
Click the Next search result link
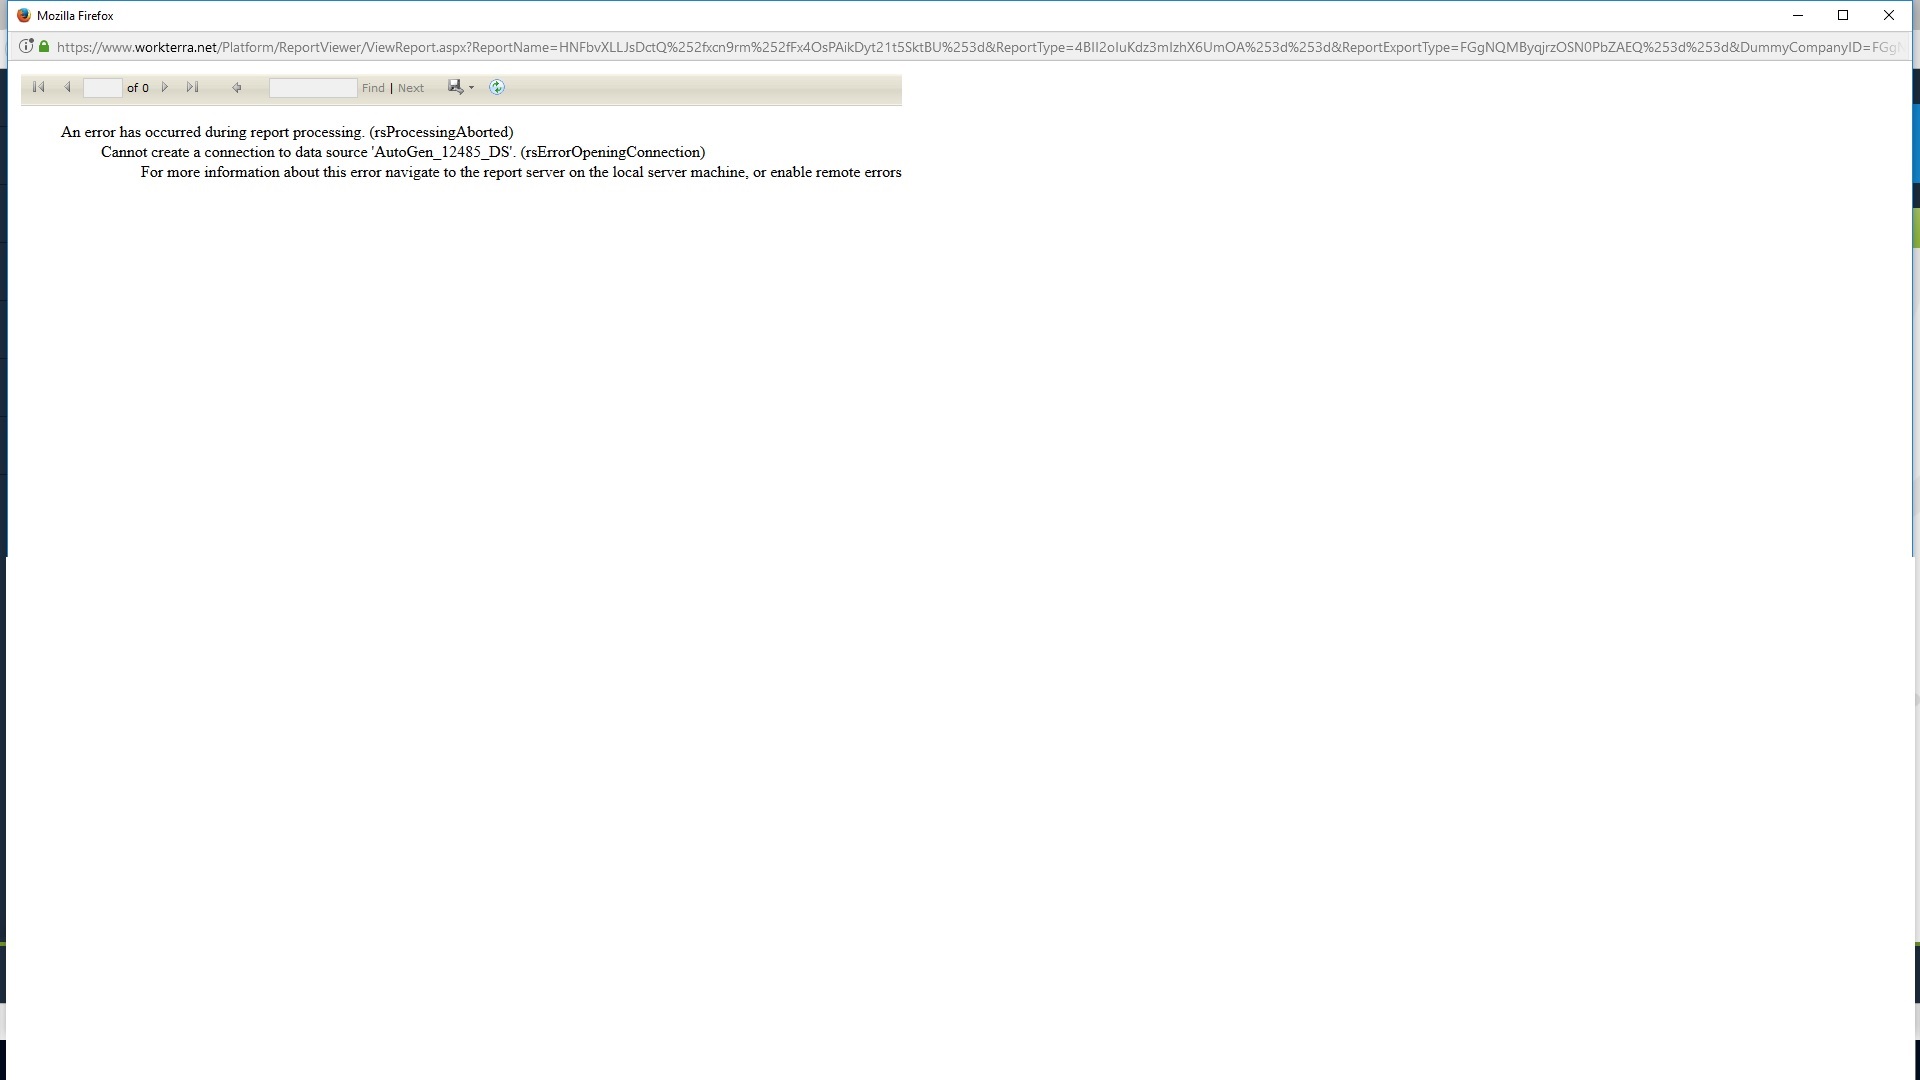coord(411,88)
